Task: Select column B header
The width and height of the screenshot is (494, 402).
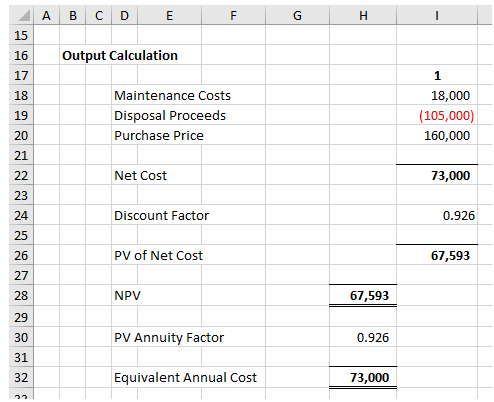Action: click(x=73, y=15)
